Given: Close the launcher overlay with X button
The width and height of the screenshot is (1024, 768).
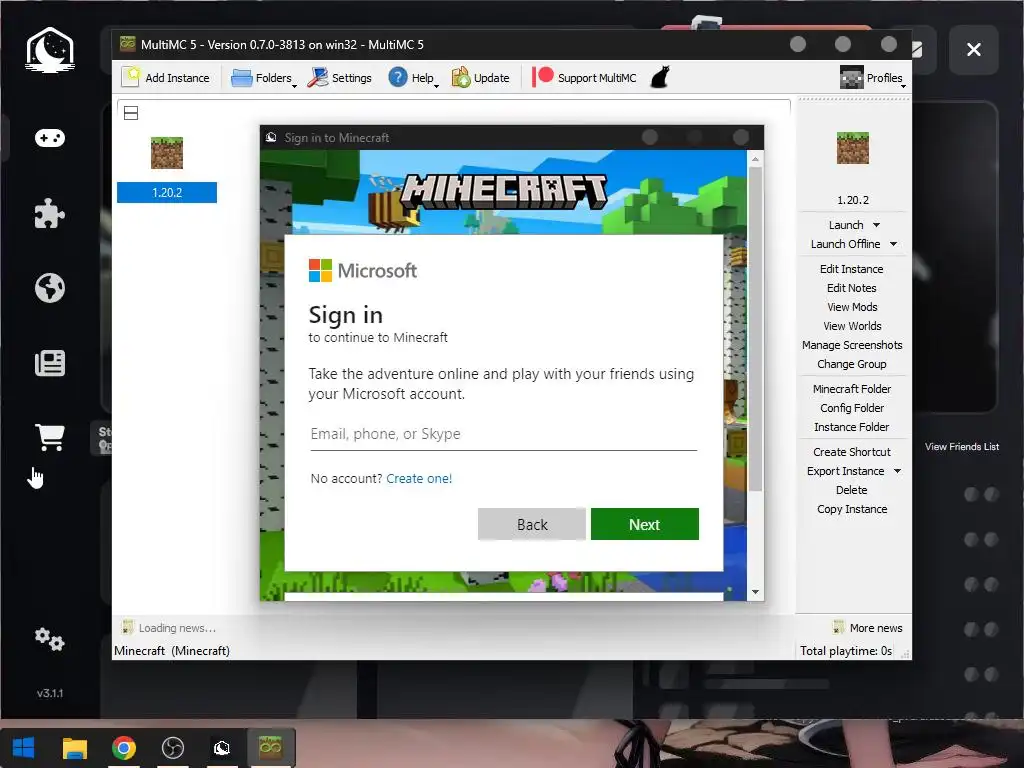Looking at the screenshot, I should (x=973, y=50).
